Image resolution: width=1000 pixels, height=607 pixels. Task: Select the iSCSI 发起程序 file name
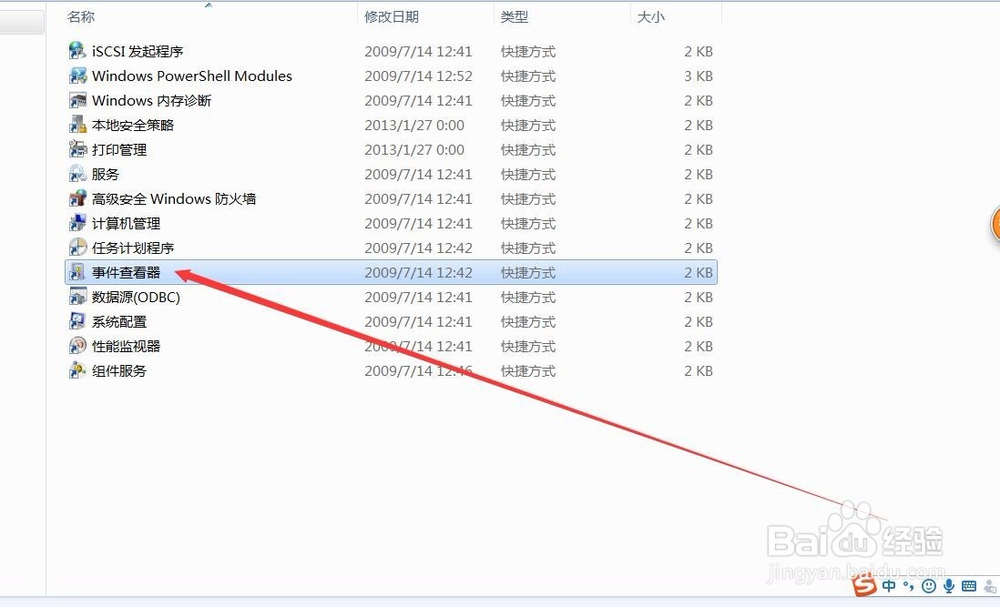pos(137,51)
